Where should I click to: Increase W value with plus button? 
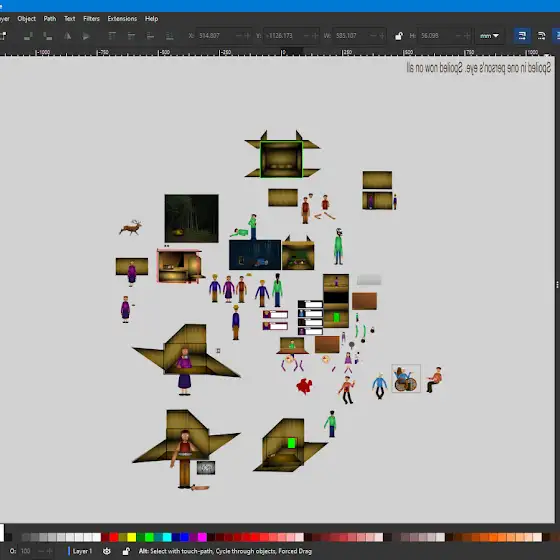pyautogui.click(x=382, y=36)
